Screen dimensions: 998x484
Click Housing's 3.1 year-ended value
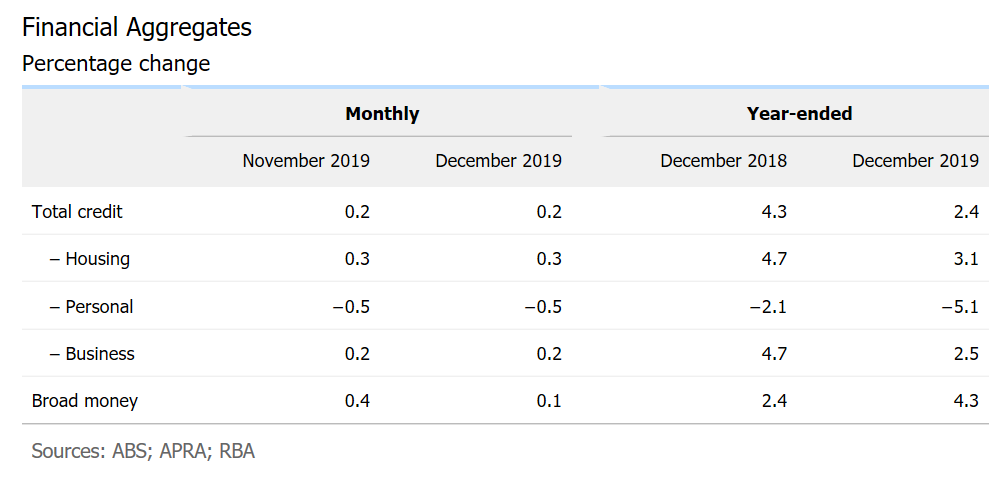pos(966,259)
